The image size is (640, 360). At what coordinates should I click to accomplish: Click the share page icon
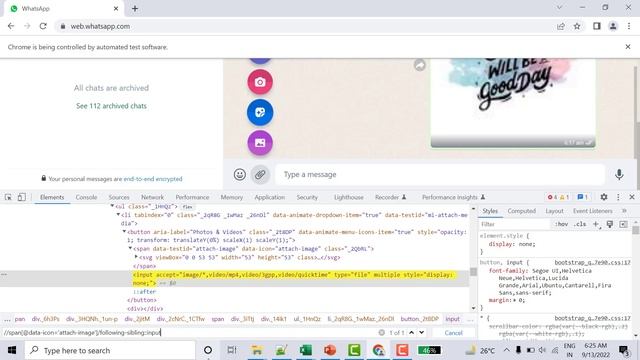pyautogui.click(x=561, y=26)
